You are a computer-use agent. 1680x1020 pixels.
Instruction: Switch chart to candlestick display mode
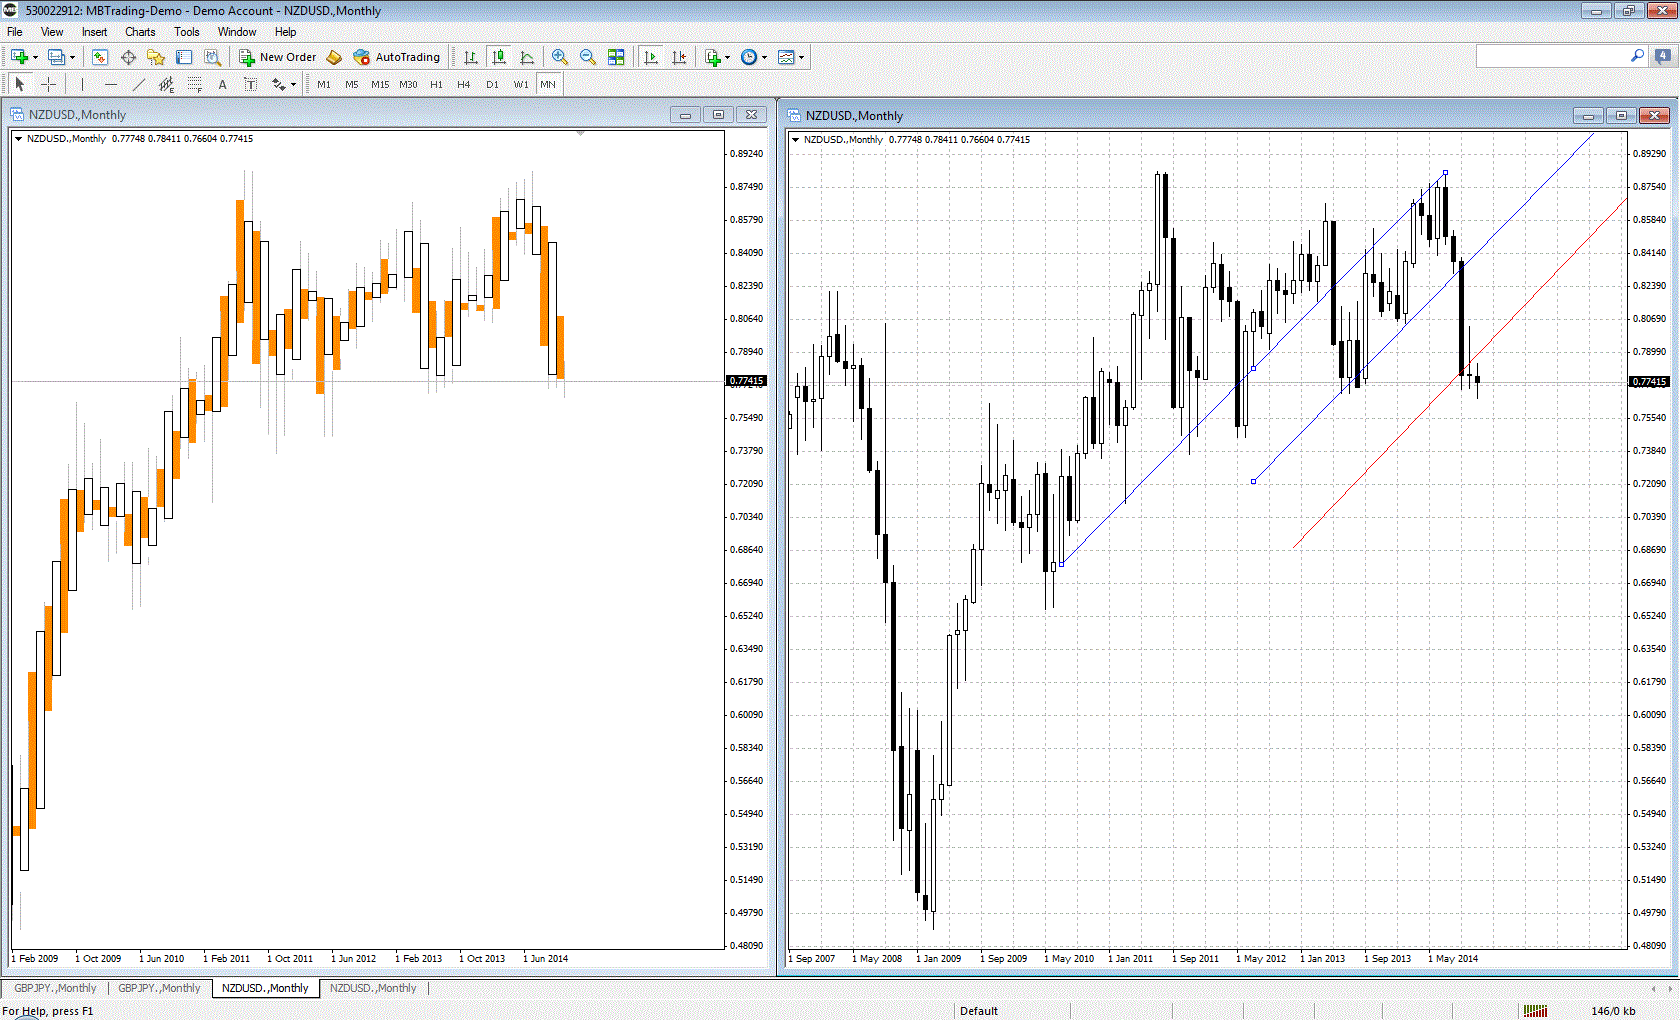498,57
